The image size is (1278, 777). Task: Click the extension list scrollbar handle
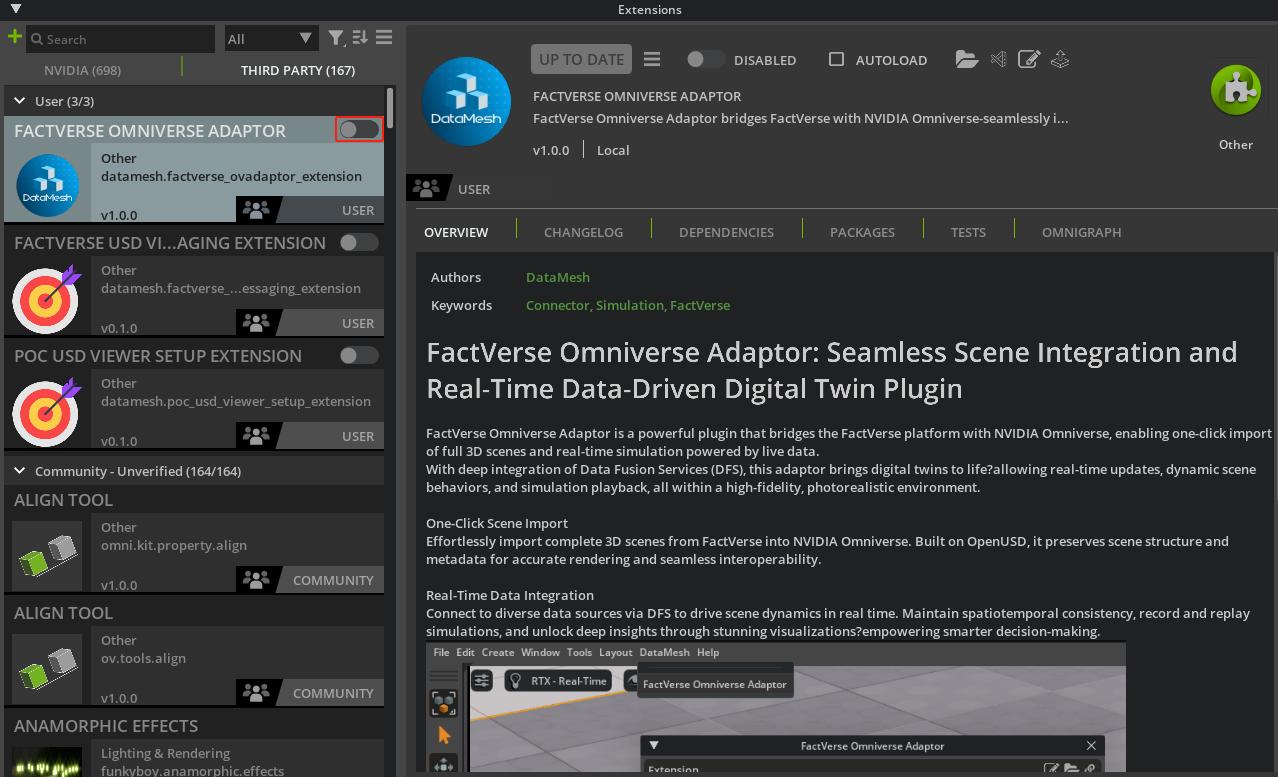pyautogui.click(x=391, y=108)
